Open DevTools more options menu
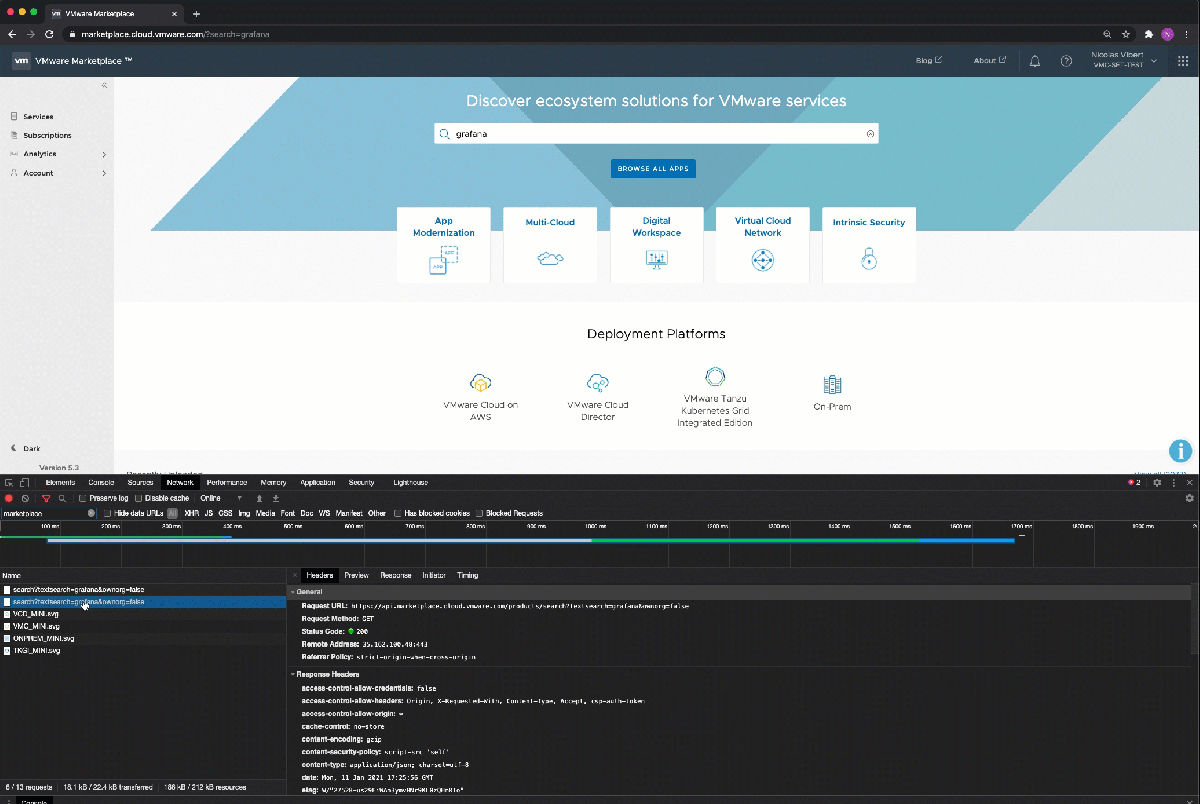This screenshot has width=1200, height=804. click(1173, 483)
